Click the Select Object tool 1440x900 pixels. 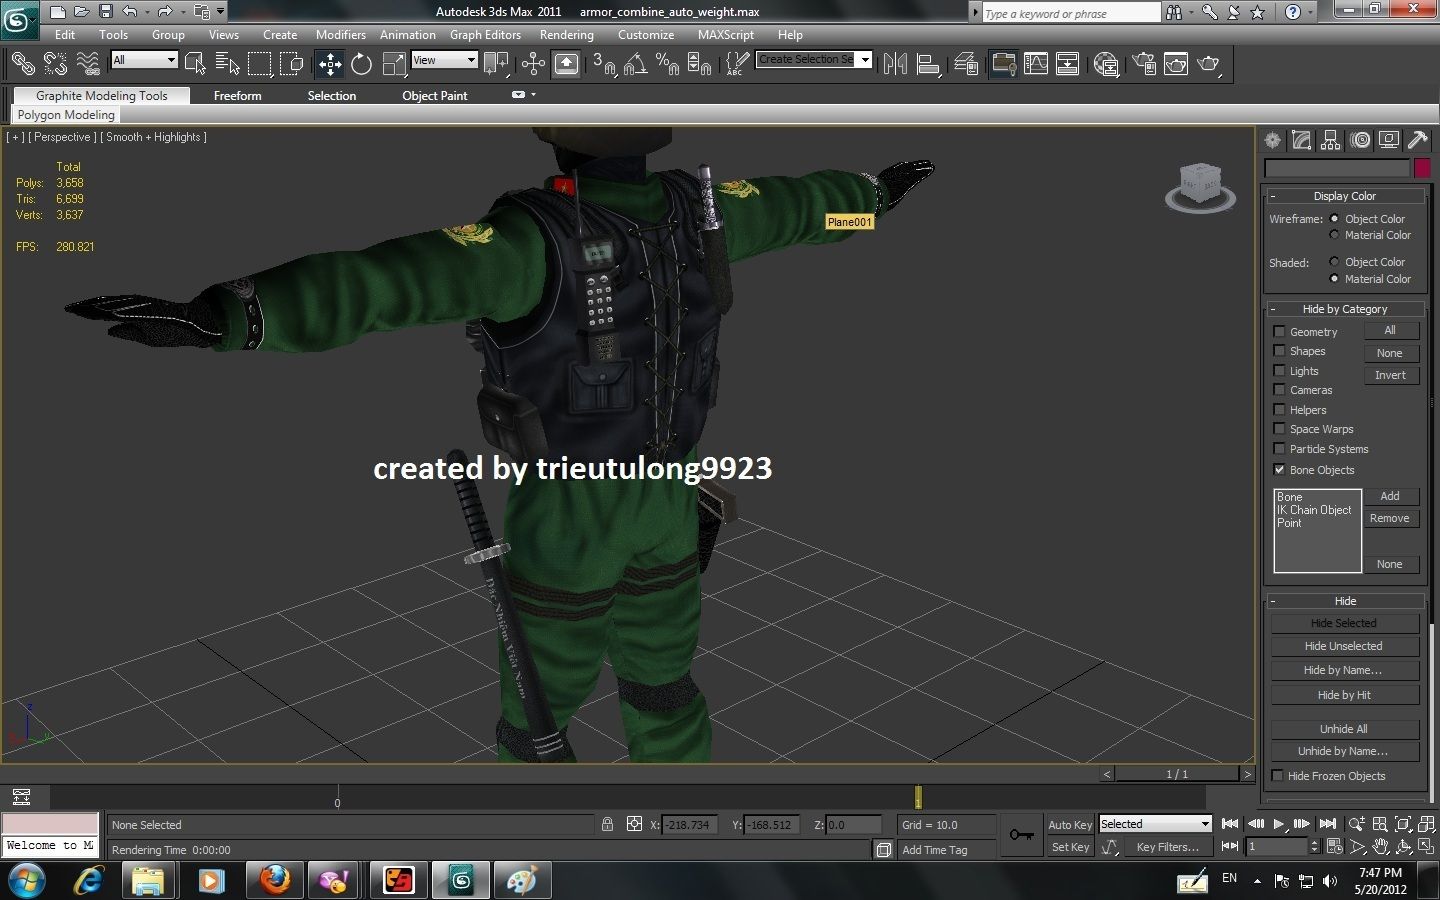[196, 64]
